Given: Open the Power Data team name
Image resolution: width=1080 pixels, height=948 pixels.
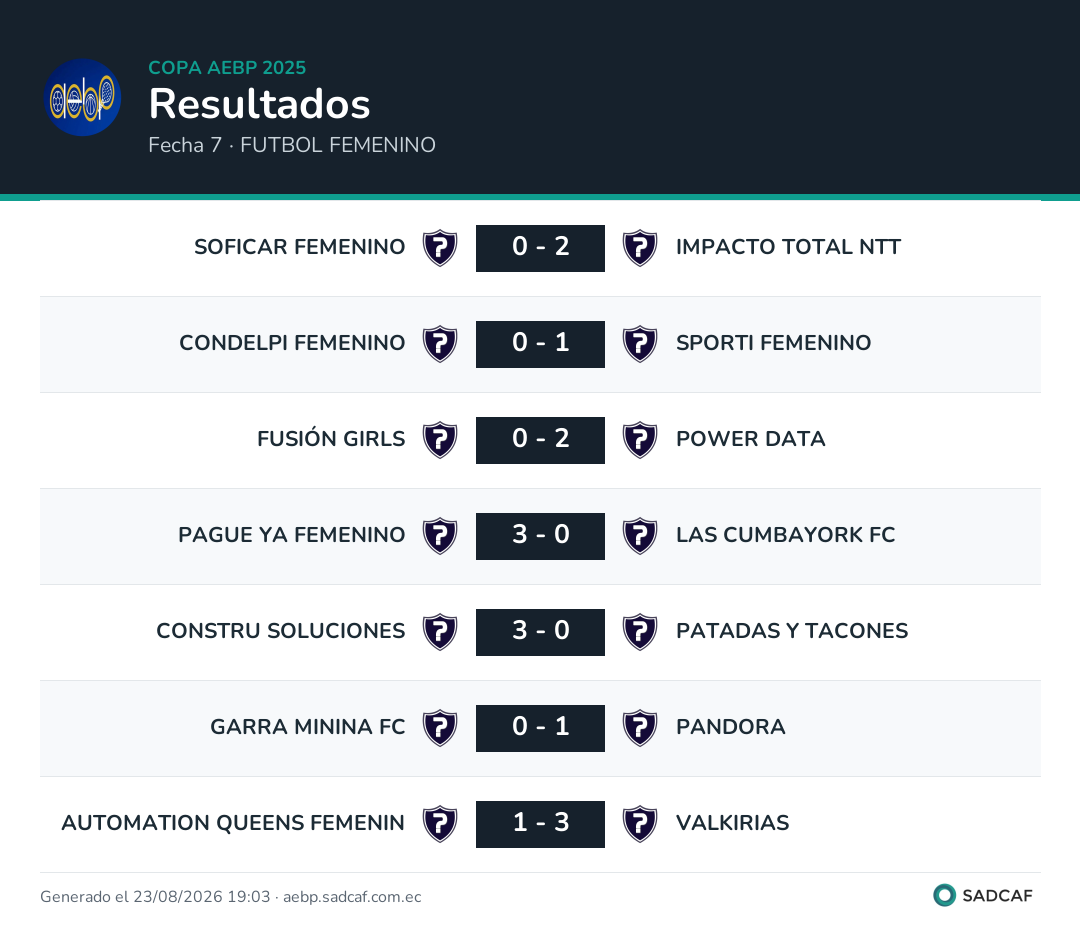Looking at the screenshot, I should point(750,439).
